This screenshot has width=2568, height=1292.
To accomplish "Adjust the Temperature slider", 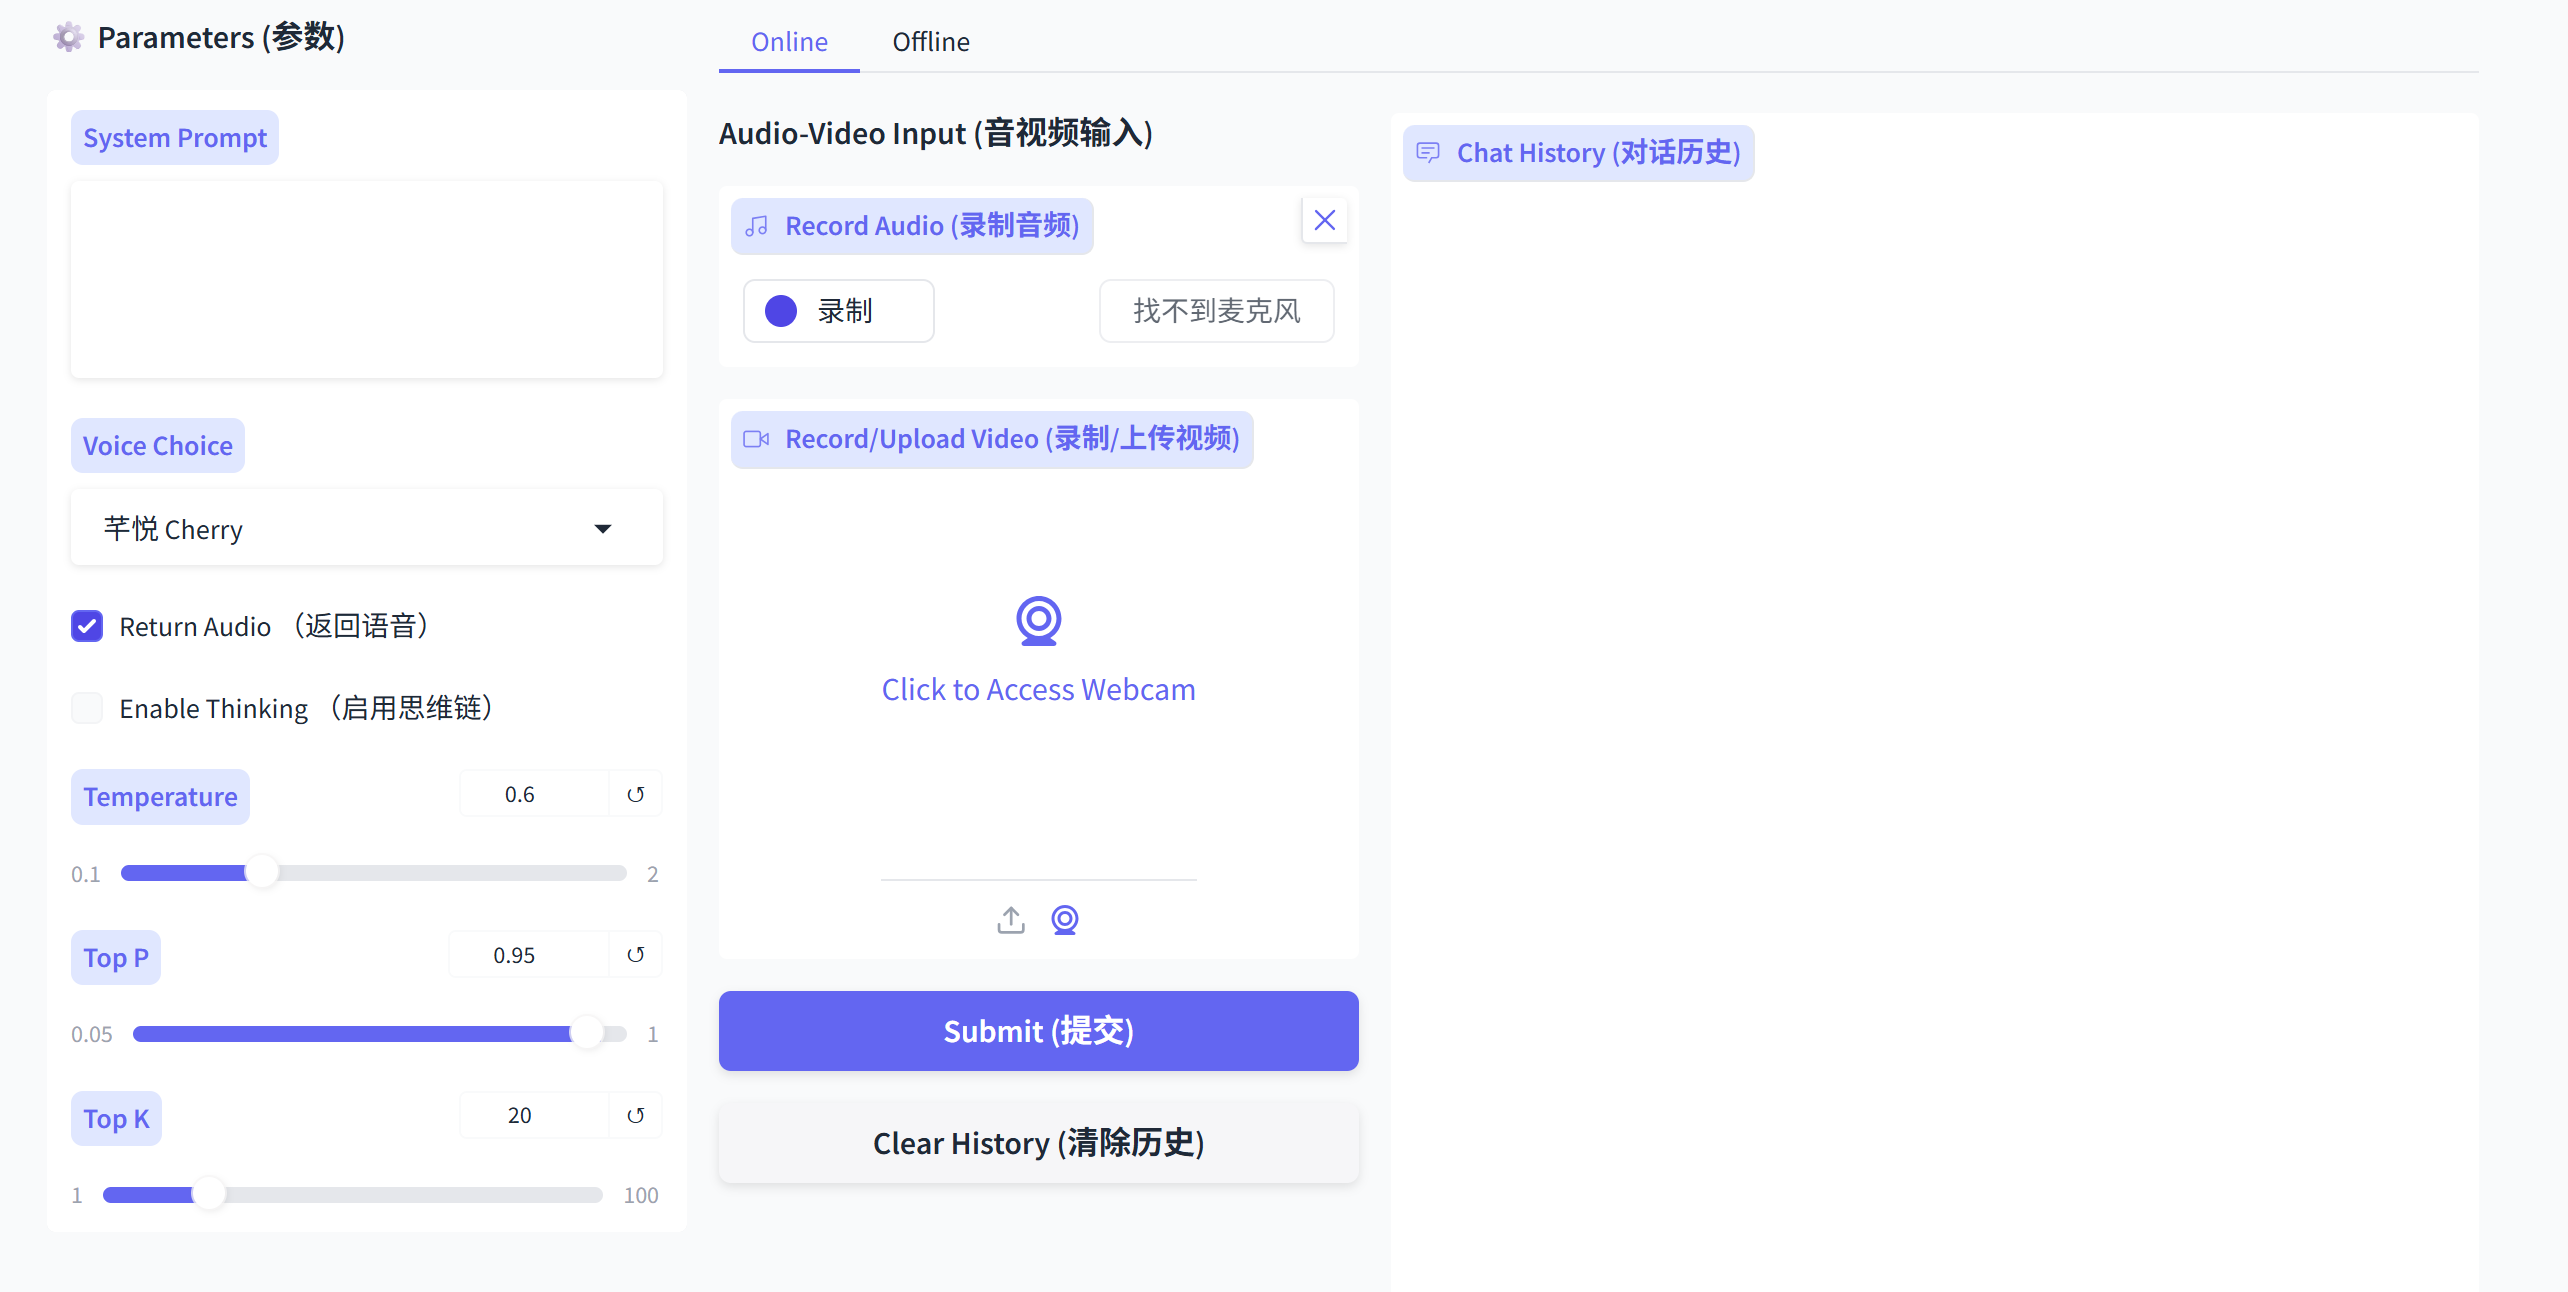I will tap(373, 873).
